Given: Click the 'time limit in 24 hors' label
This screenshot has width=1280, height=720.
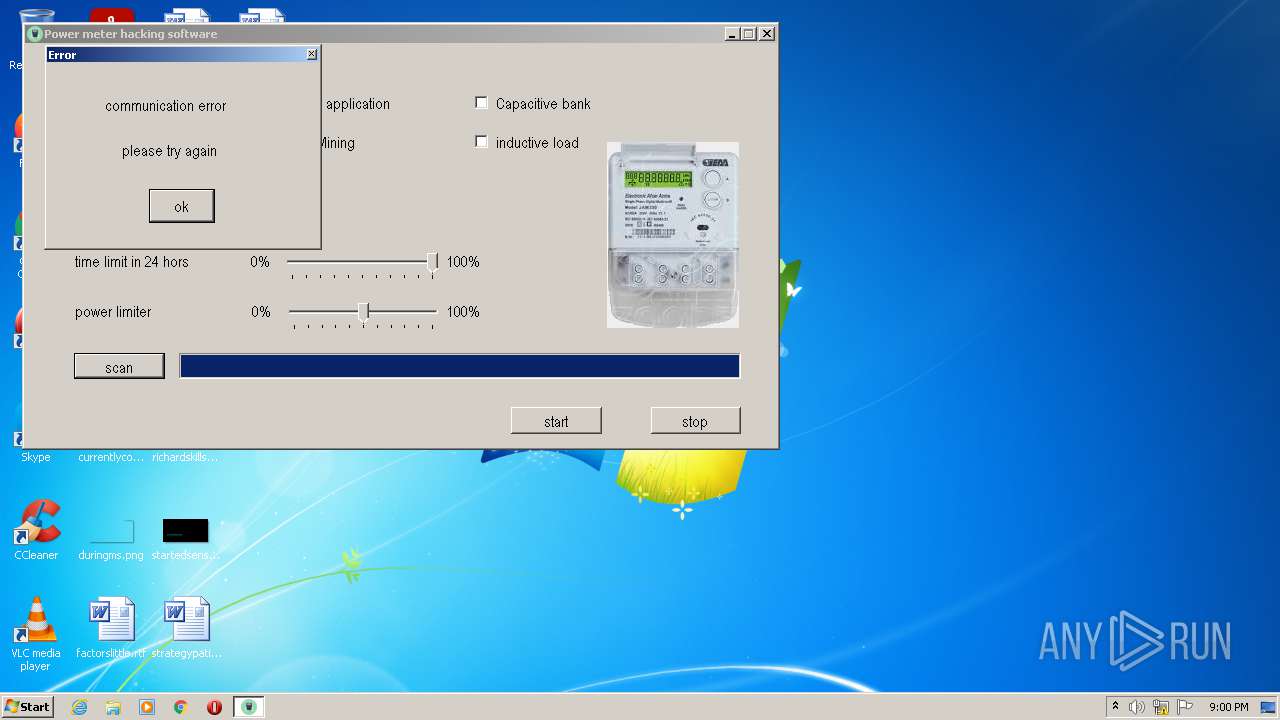Looking at the screenshot, I should click(x=131, y=262).
